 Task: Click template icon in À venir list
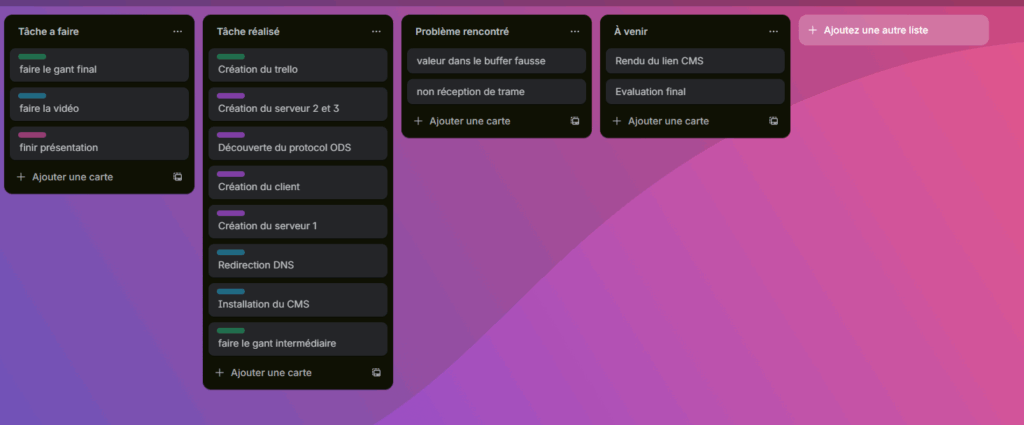[x=773, y=121]
